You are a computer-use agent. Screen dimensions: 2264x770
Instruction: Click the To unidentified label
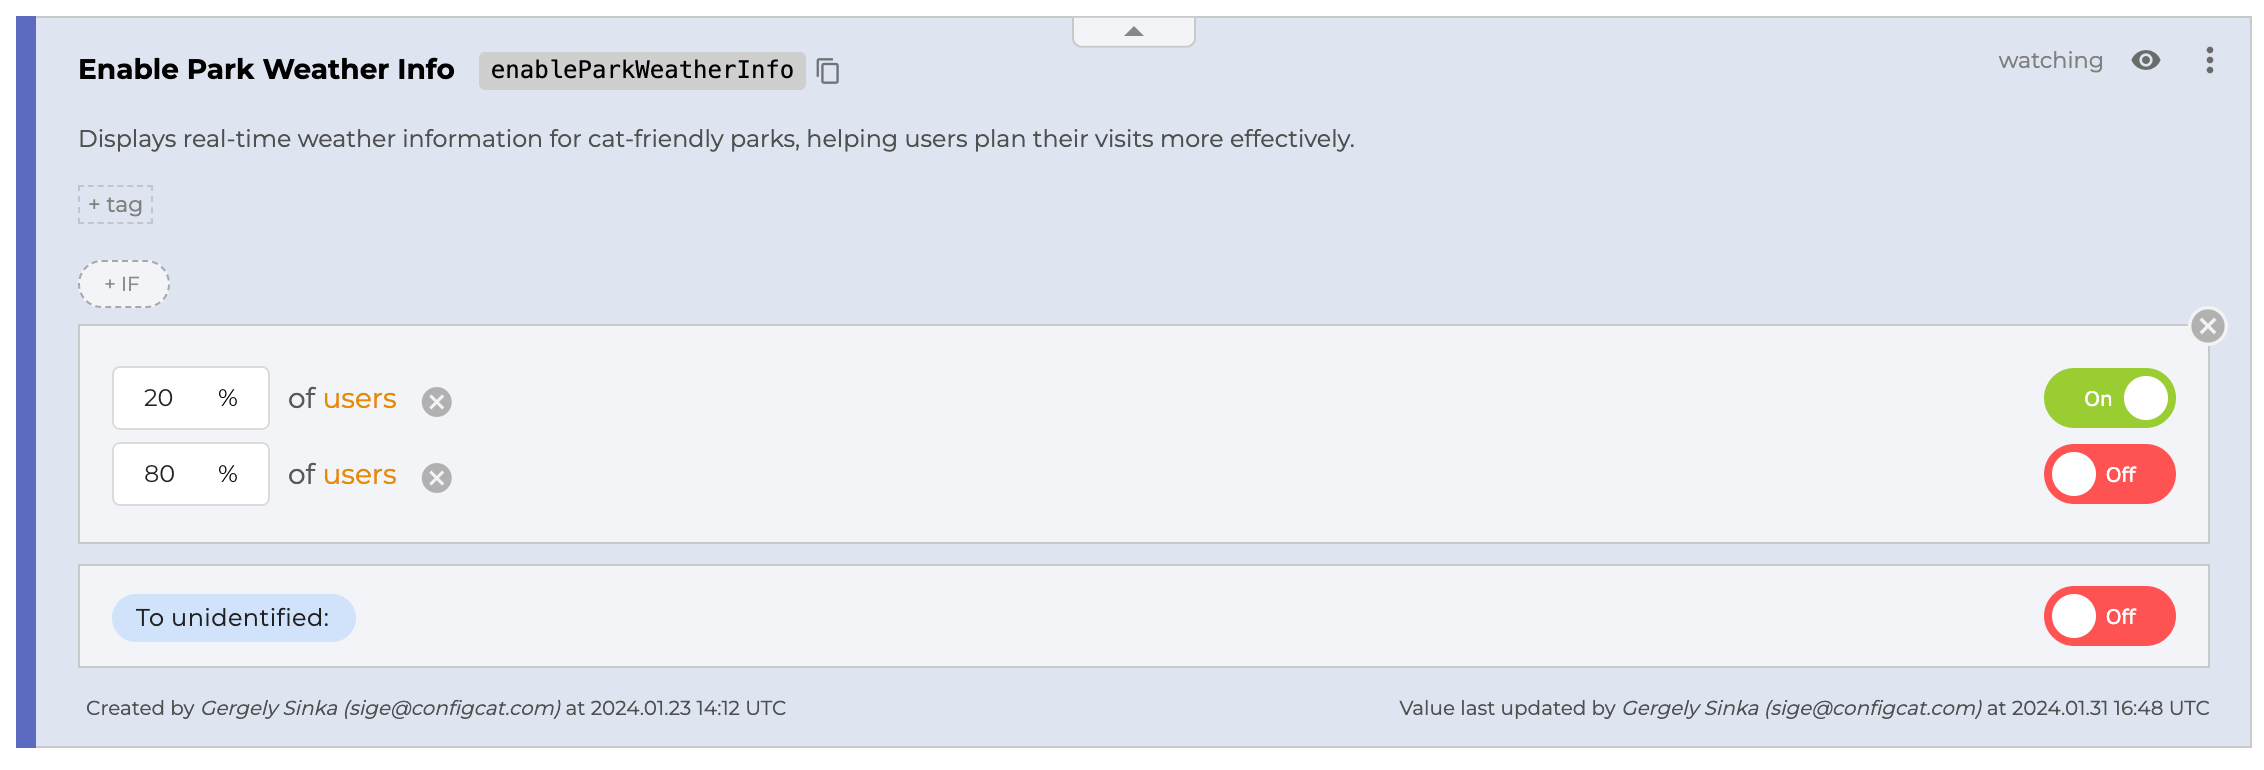click(x=233, y=618)
